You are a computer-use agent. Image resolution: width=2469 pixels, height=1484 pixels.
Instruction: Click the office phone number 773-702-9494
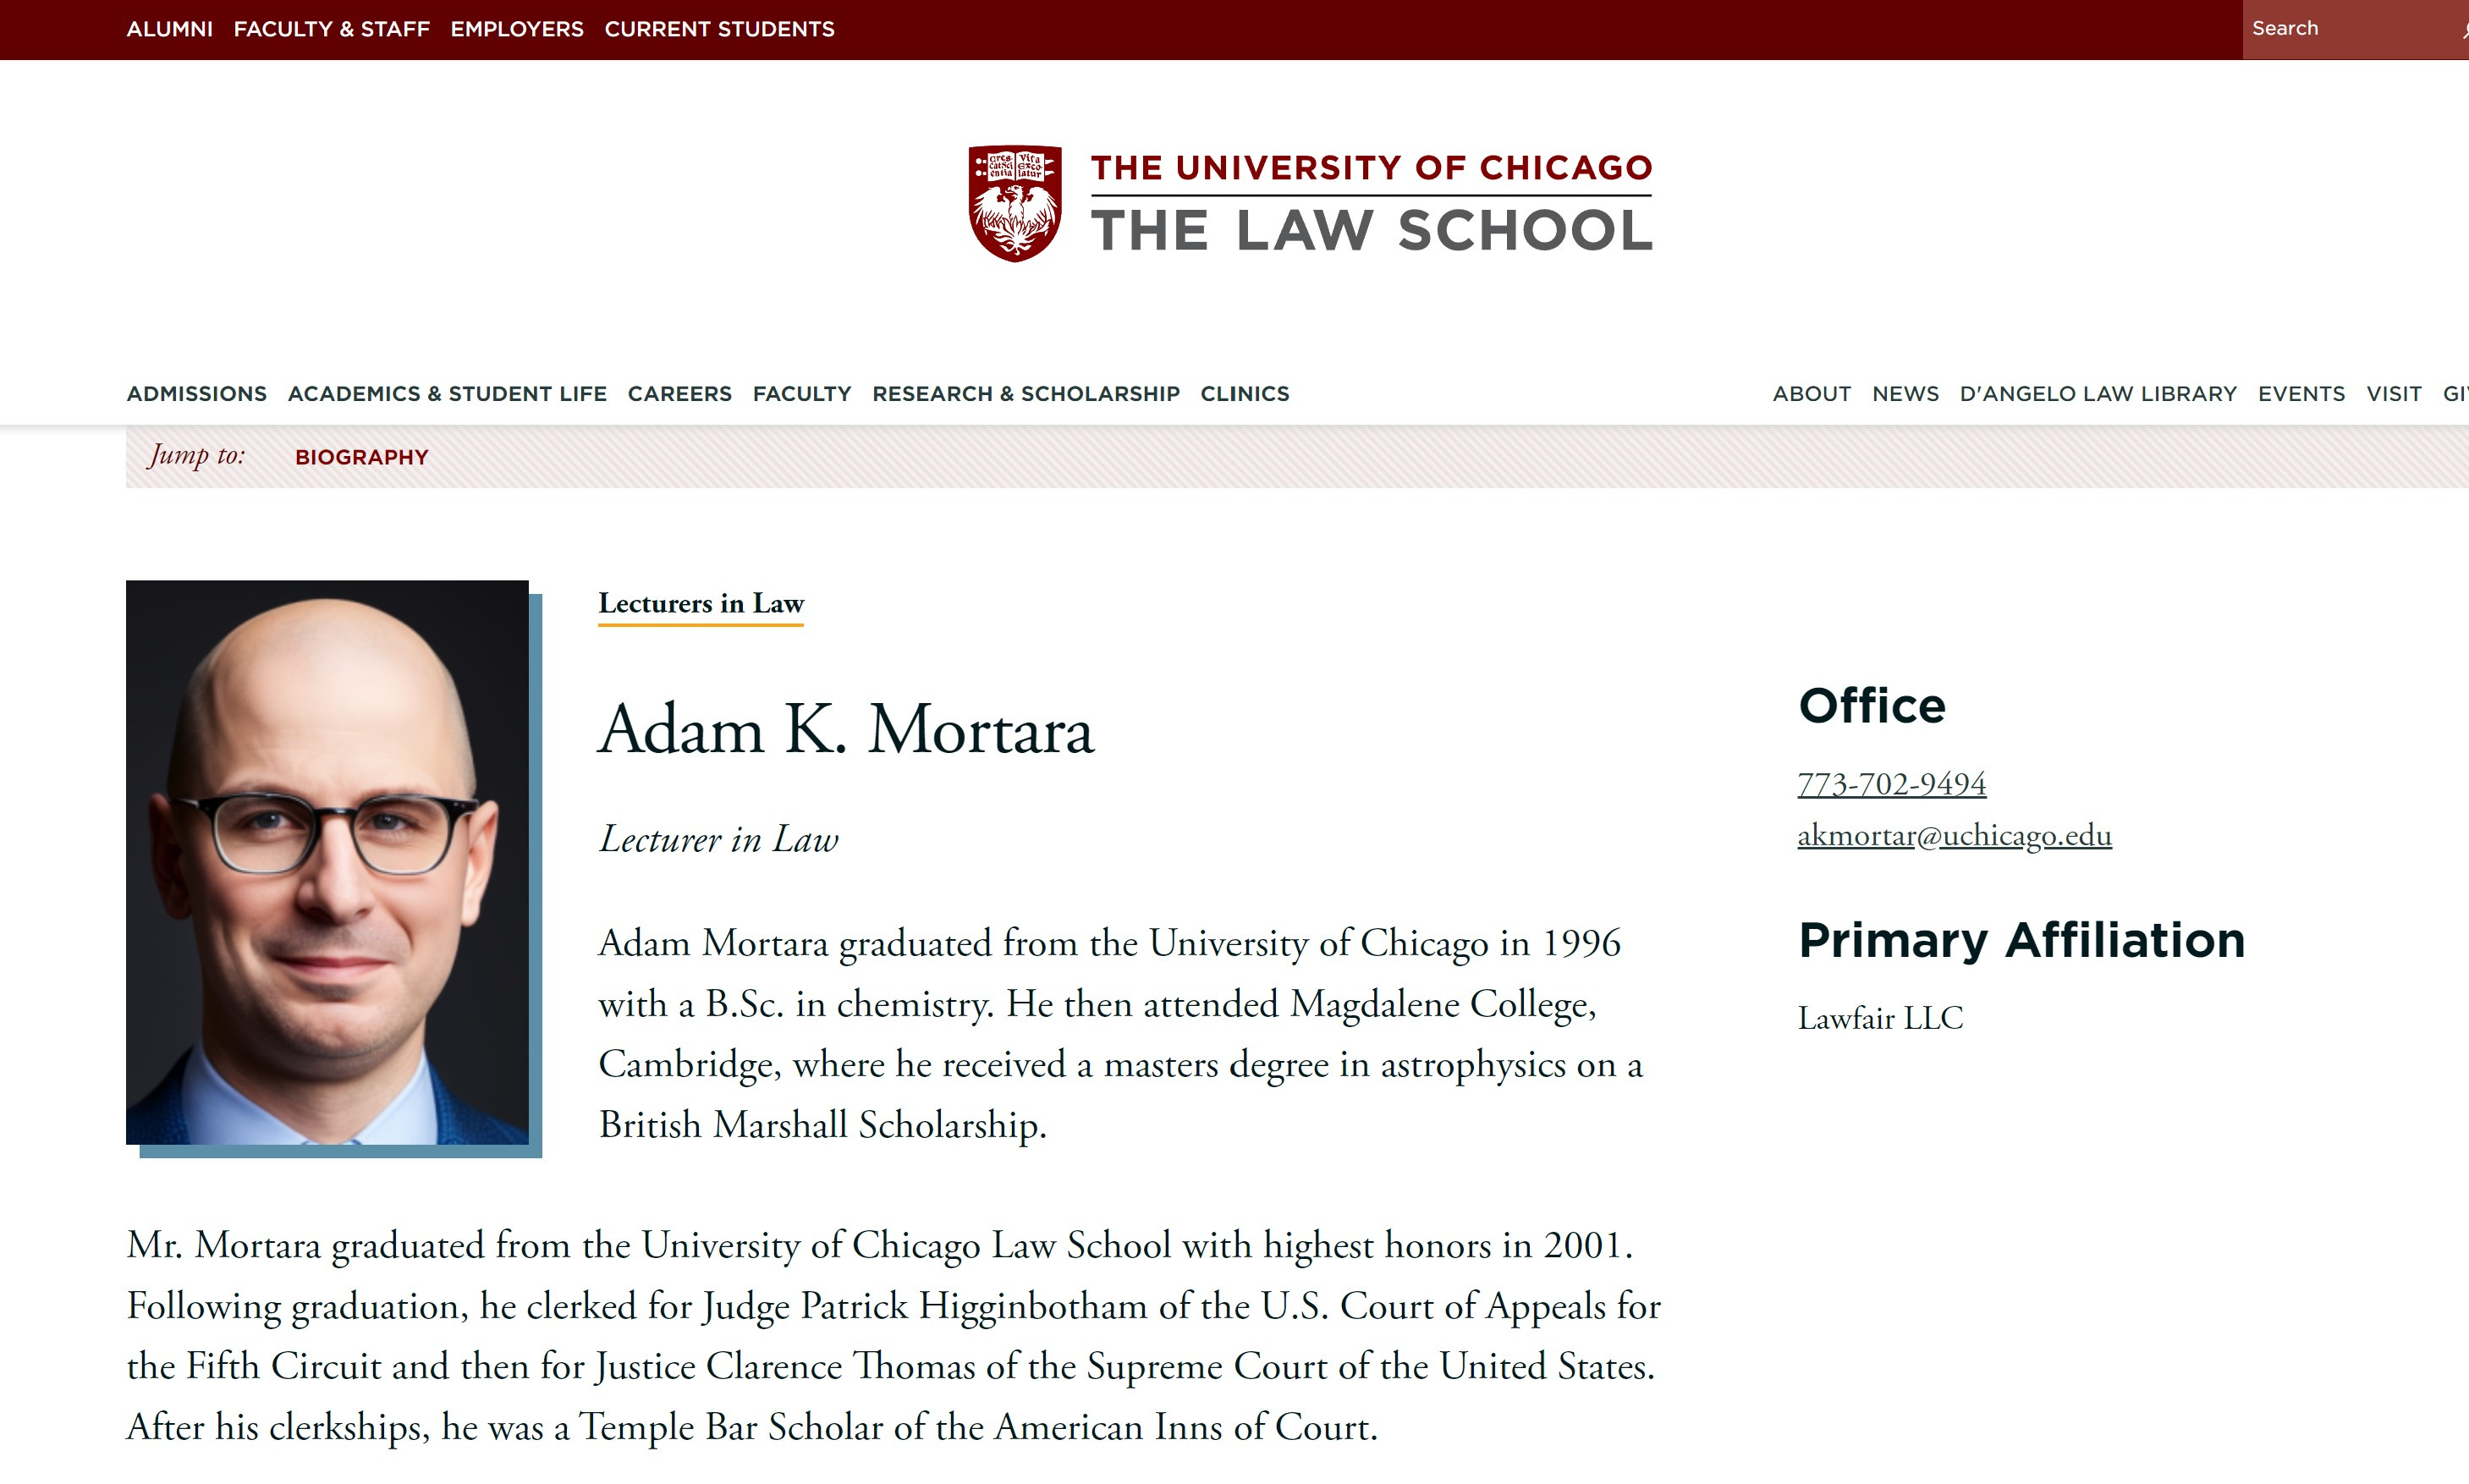[1891, 784]
